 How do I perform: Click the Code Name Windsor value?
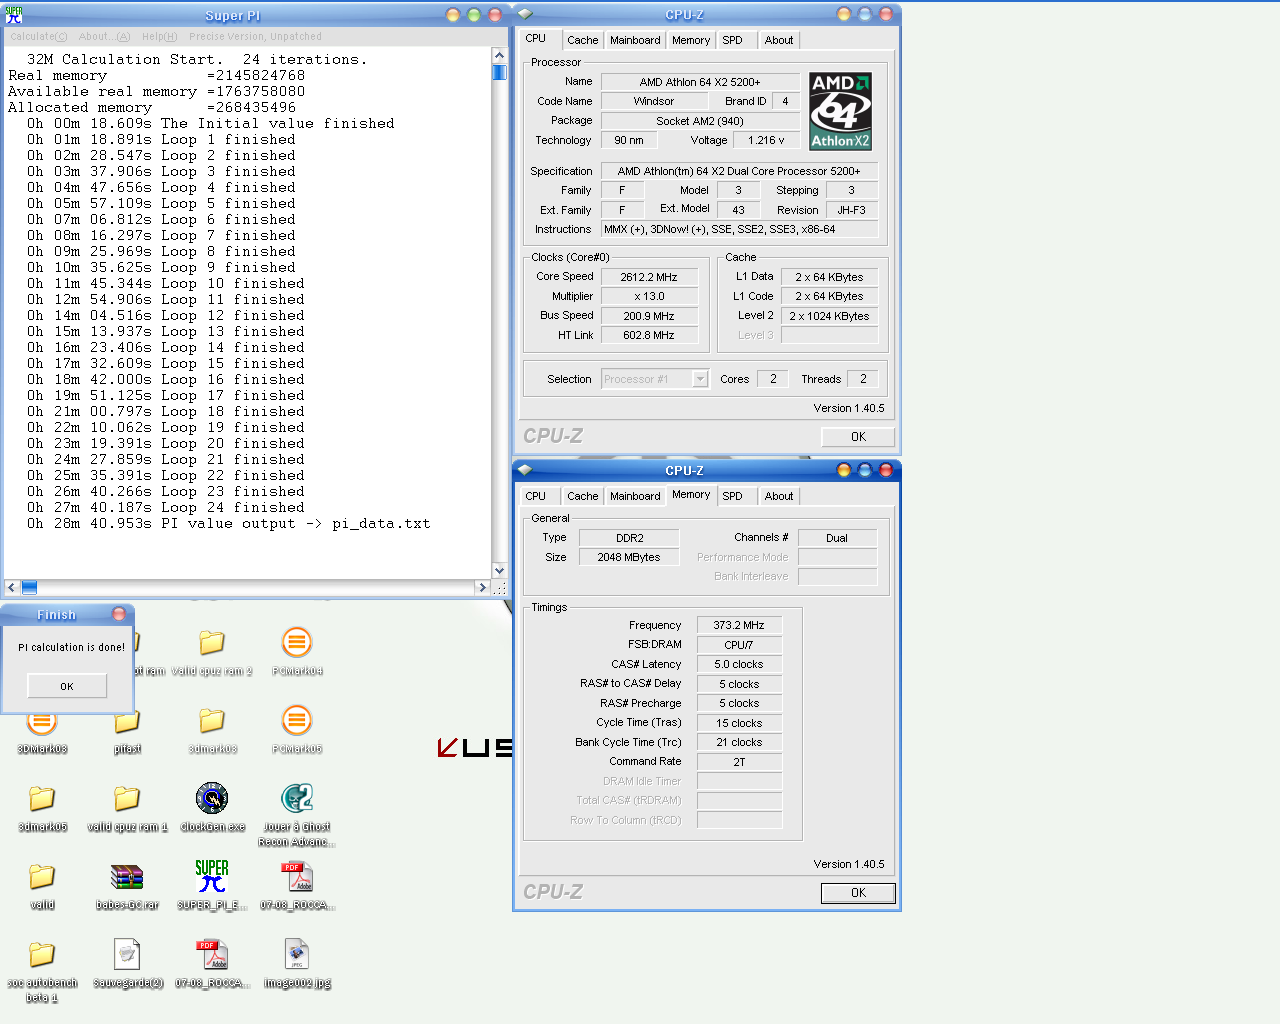coord(654,101)
